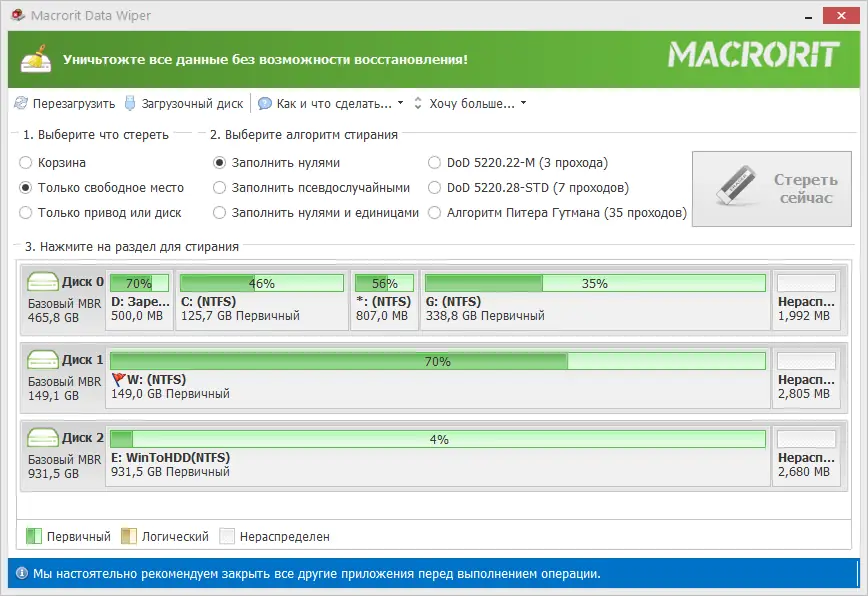This screenshot has height=596, width=868.
Task: Select the W: (NTFS) 149,0 GB partition
Action: (438, 379)
